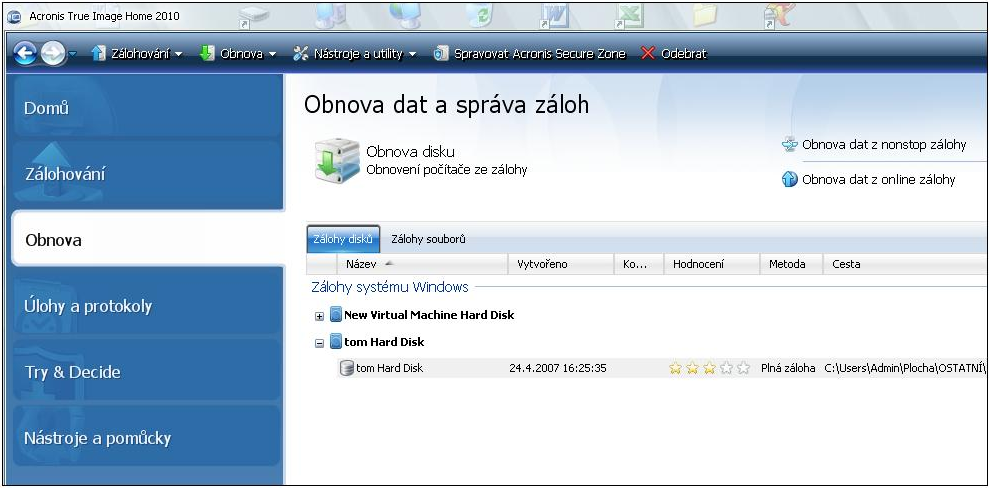Open Úlohy a protokoly in sidebar
This screenshot has width=990, height=488.
point(146,306)
